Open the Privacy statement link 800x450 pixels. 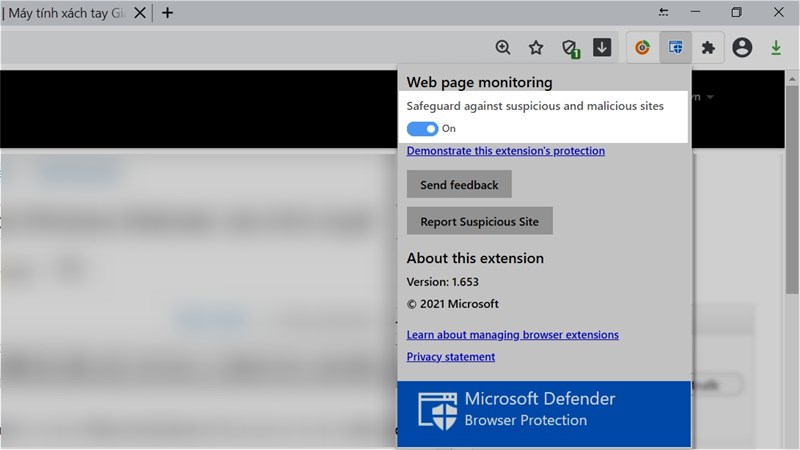coord(451,357)
